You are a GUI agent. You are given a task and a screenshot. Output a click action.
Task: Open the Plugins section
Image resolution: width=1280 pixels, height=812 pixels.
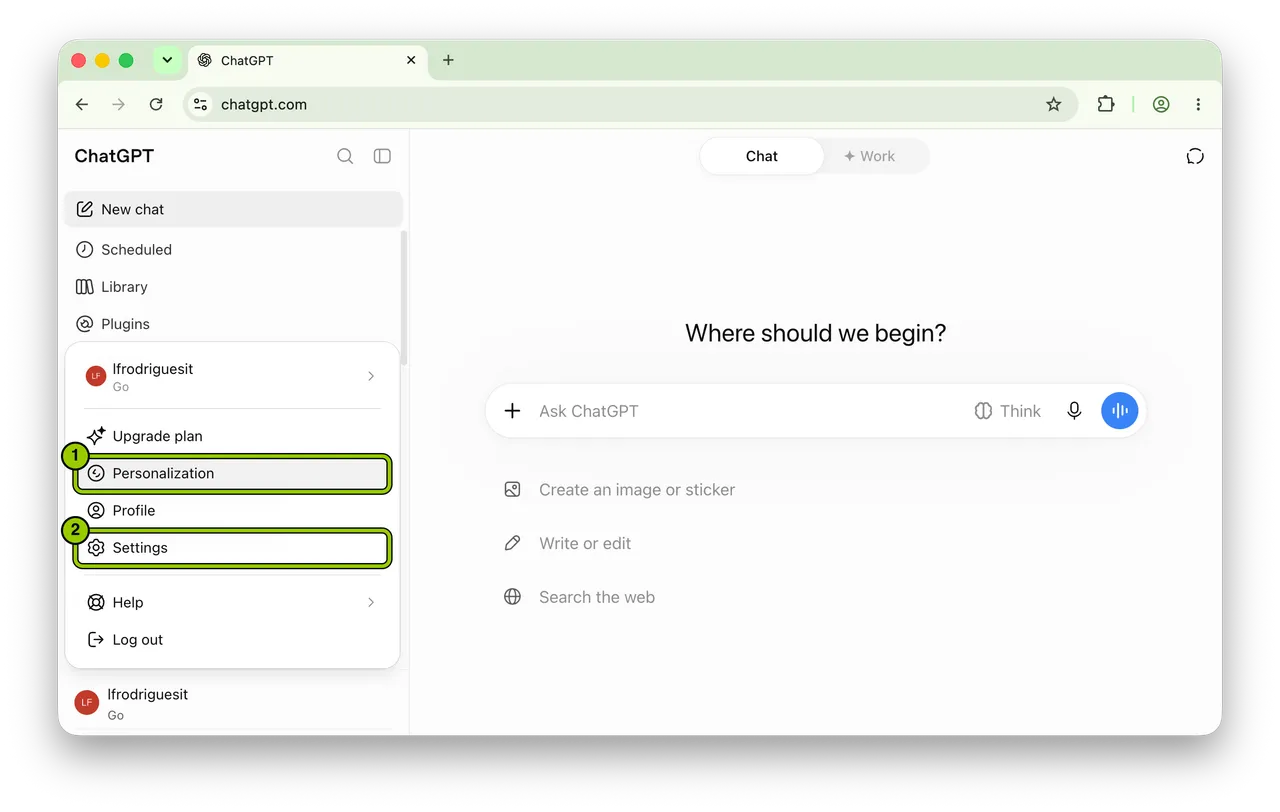click(233, 324)
